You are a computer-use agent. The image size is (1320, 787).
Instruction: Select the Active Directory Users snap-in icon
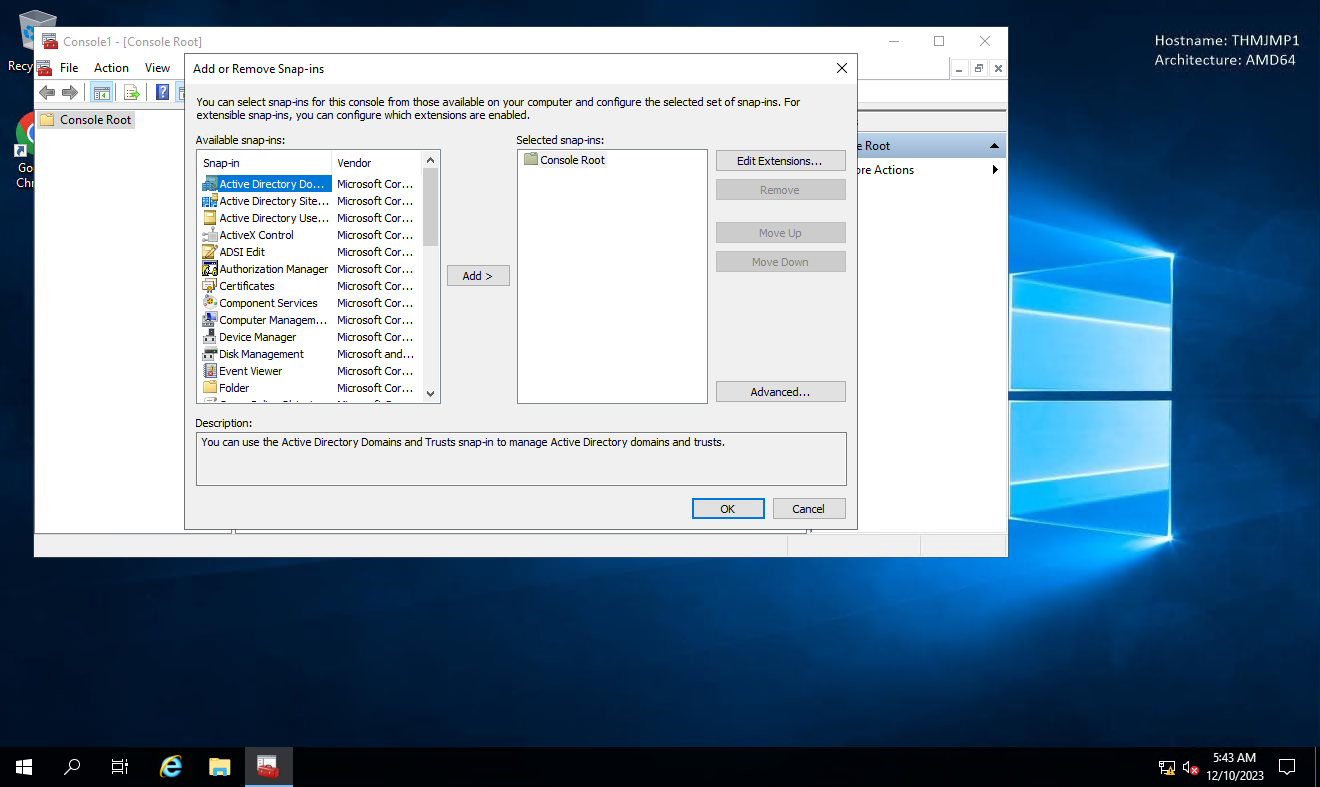(x=210, y=218)
